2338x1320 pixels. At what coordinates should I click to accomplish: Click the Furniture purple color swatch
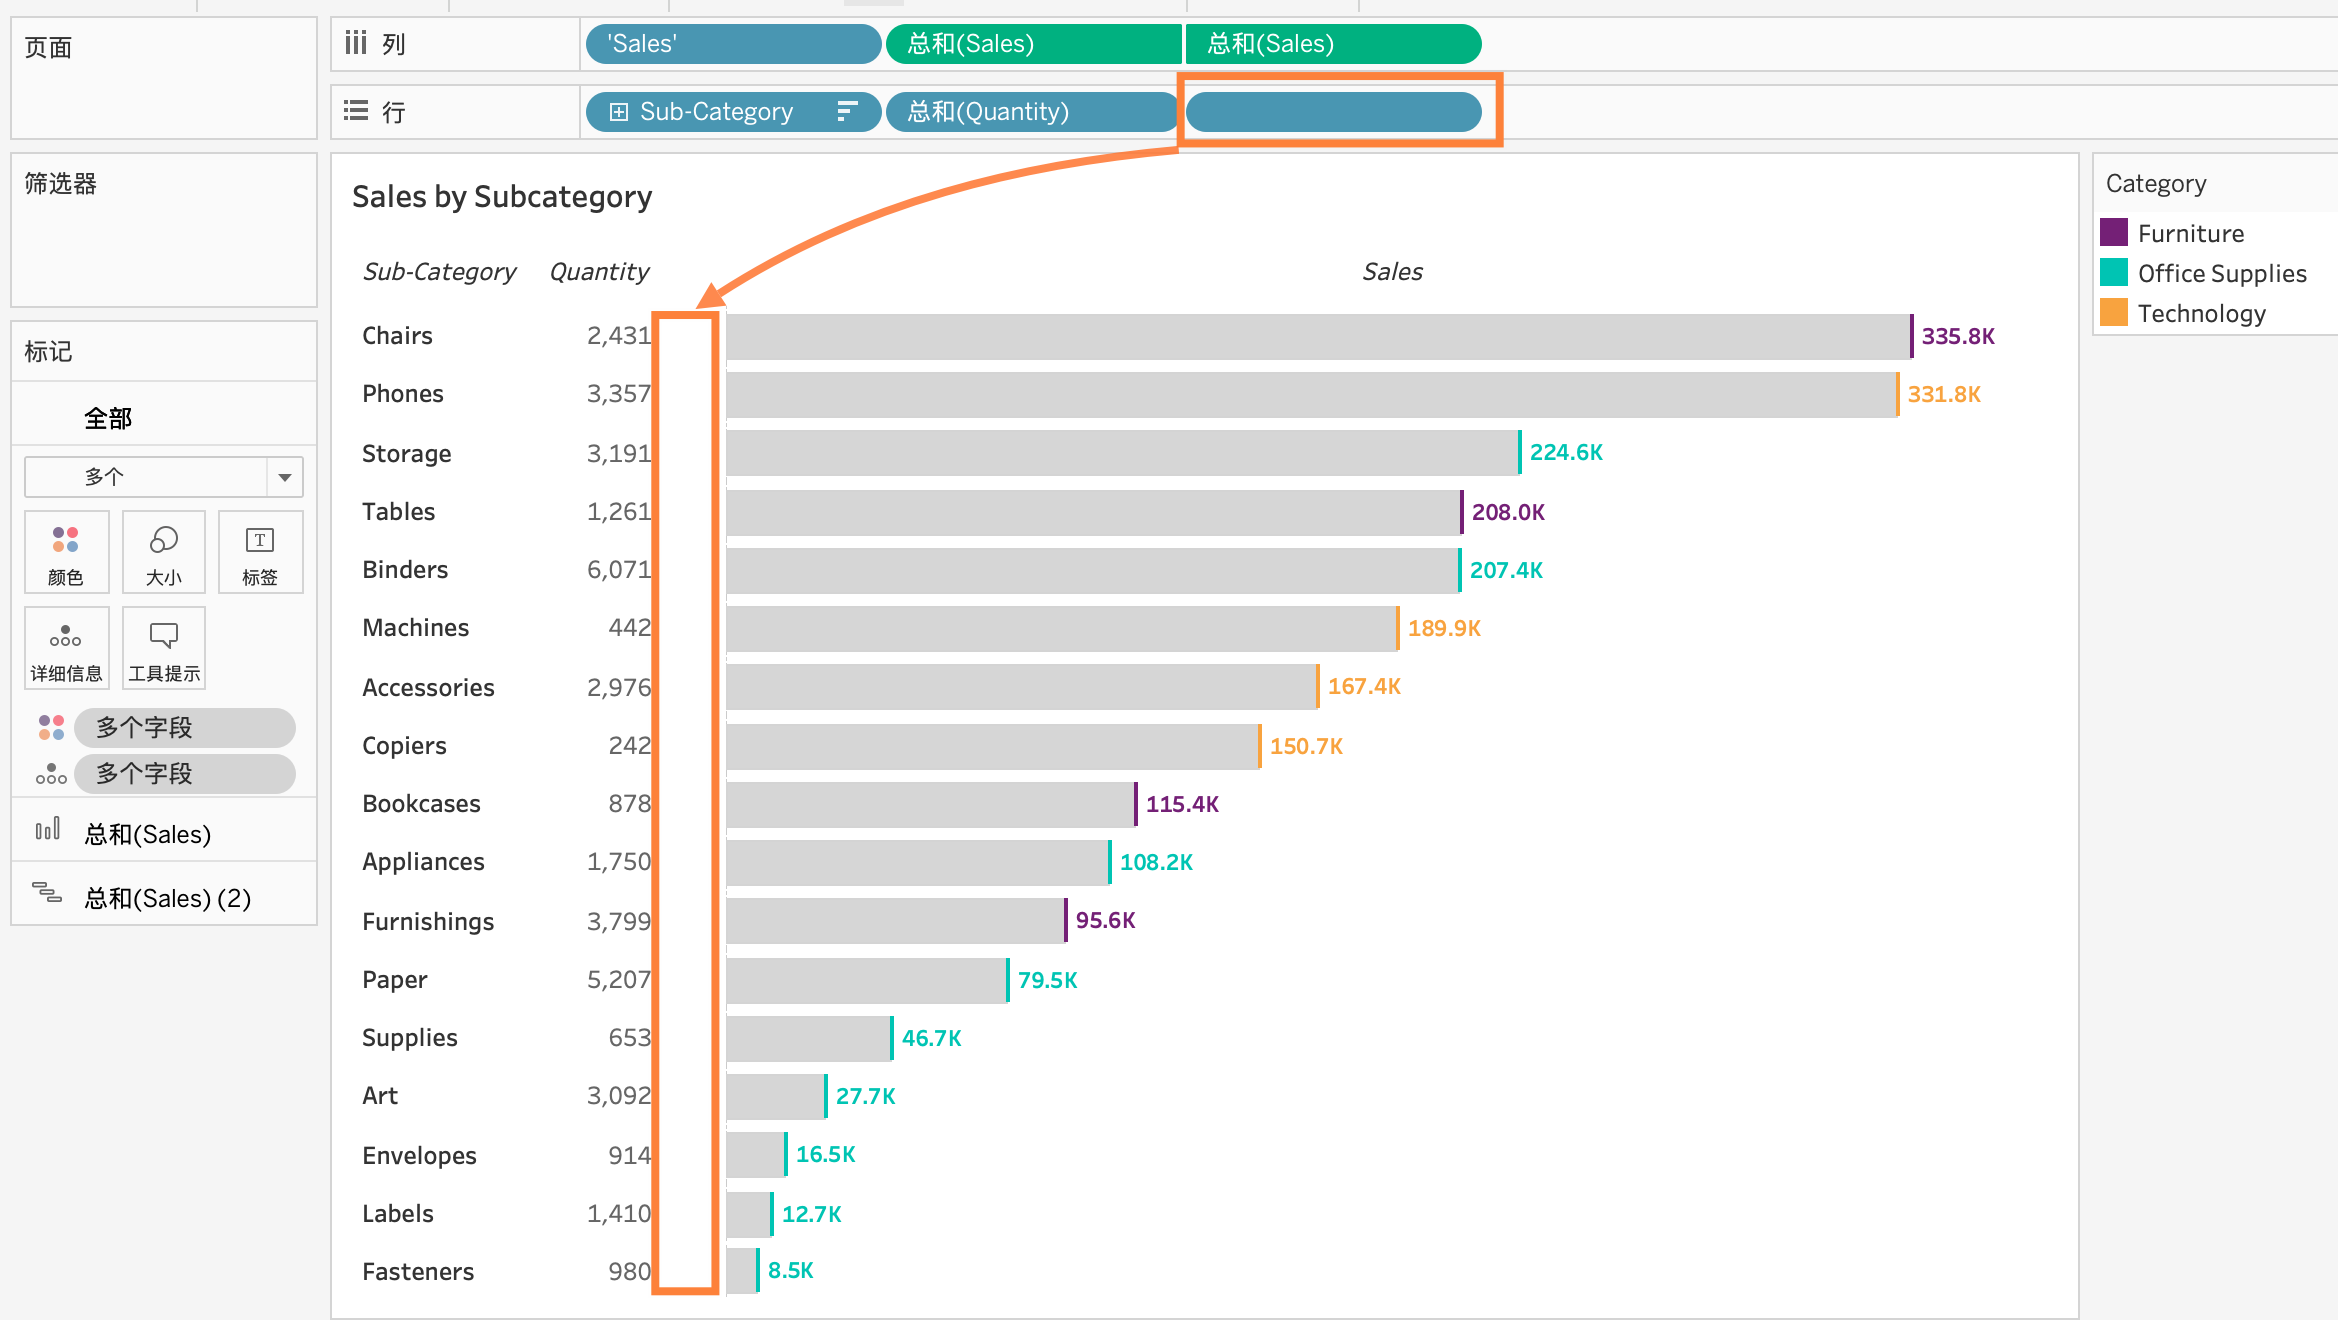click(2114, 233)
